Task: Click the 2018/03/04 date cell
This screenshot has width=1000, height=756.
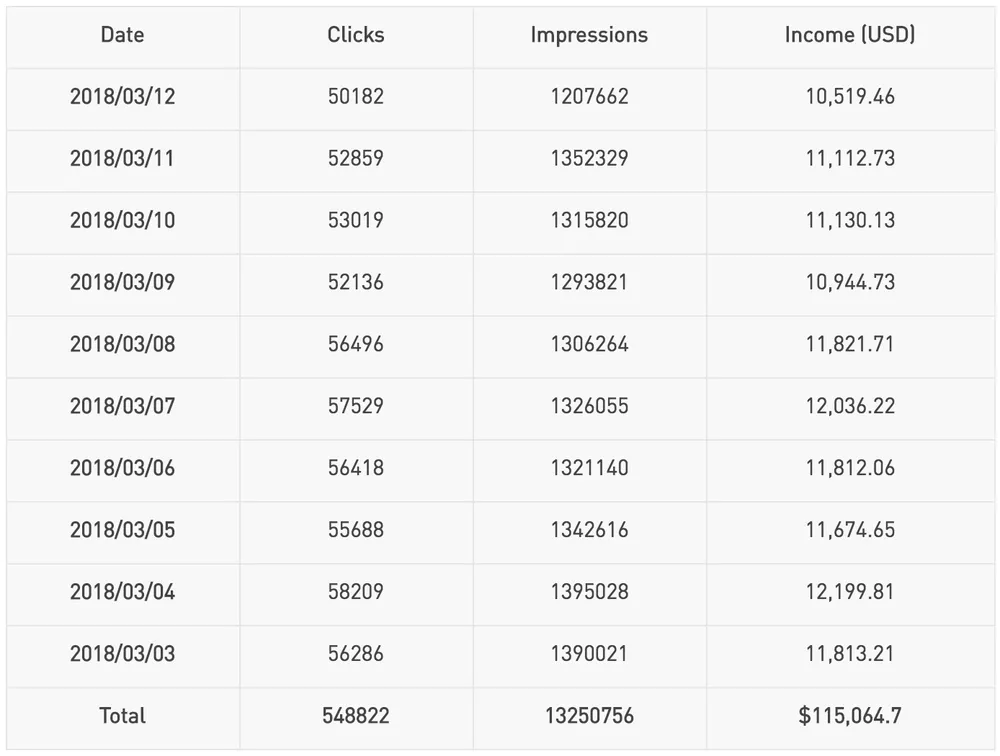Action: click(122, 592)
